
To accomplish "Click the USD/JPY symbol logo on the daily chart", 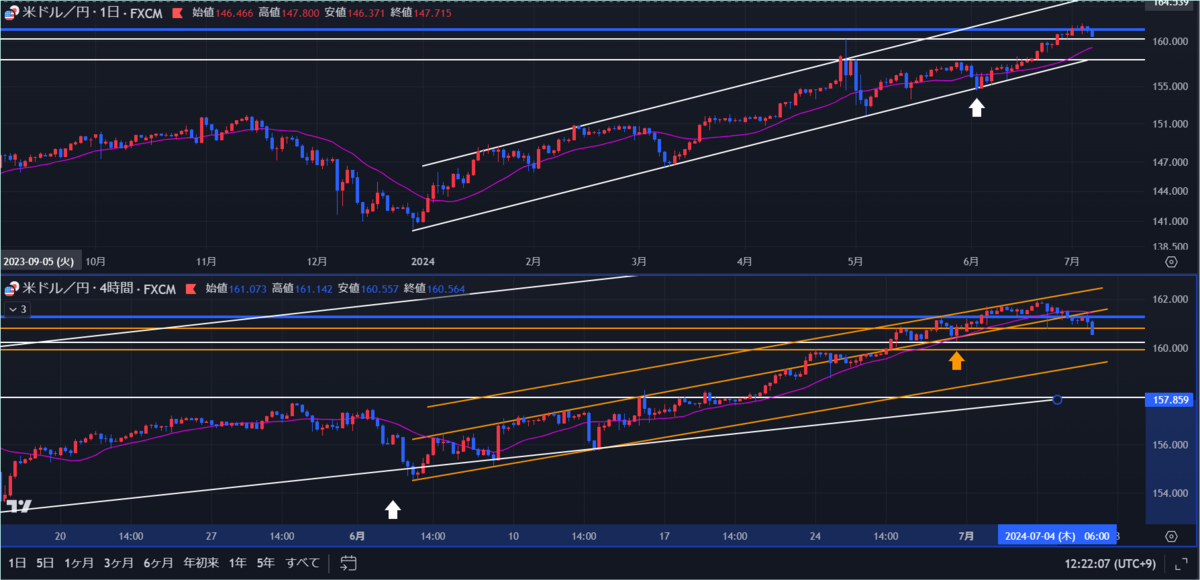I will tap(12, 13).
